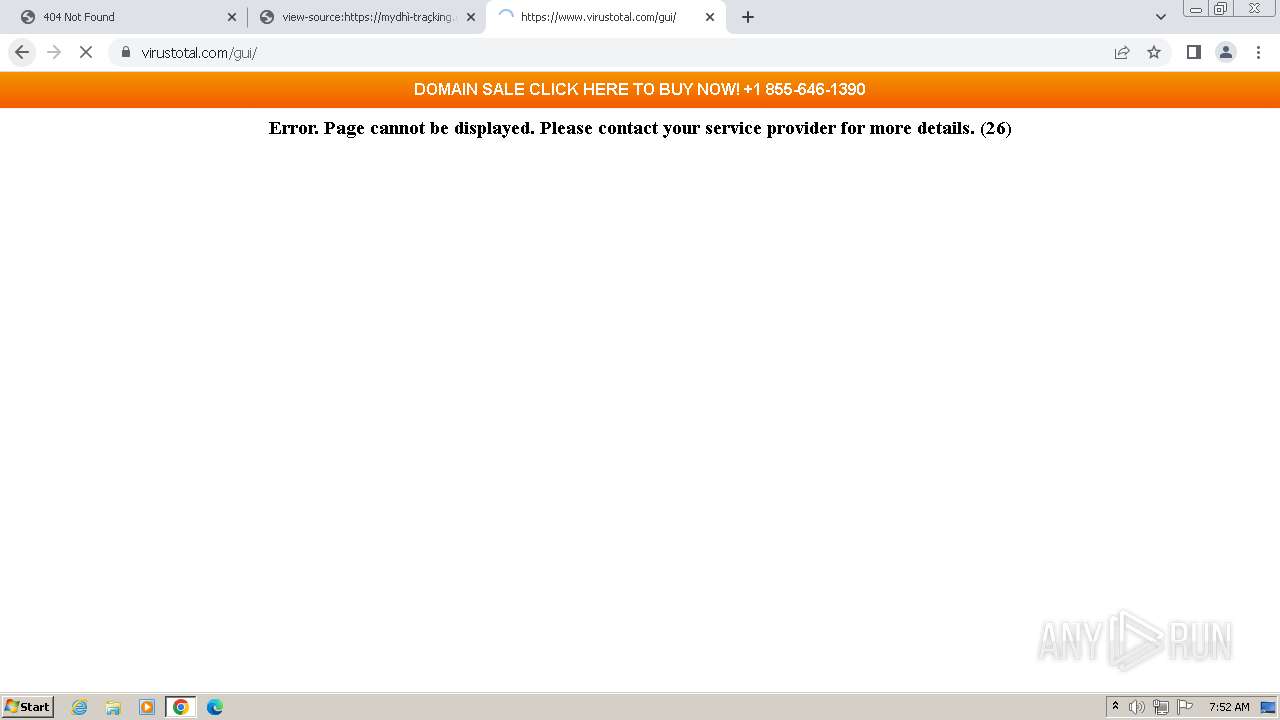Show hidden system tray icons

coord(1116,707)
